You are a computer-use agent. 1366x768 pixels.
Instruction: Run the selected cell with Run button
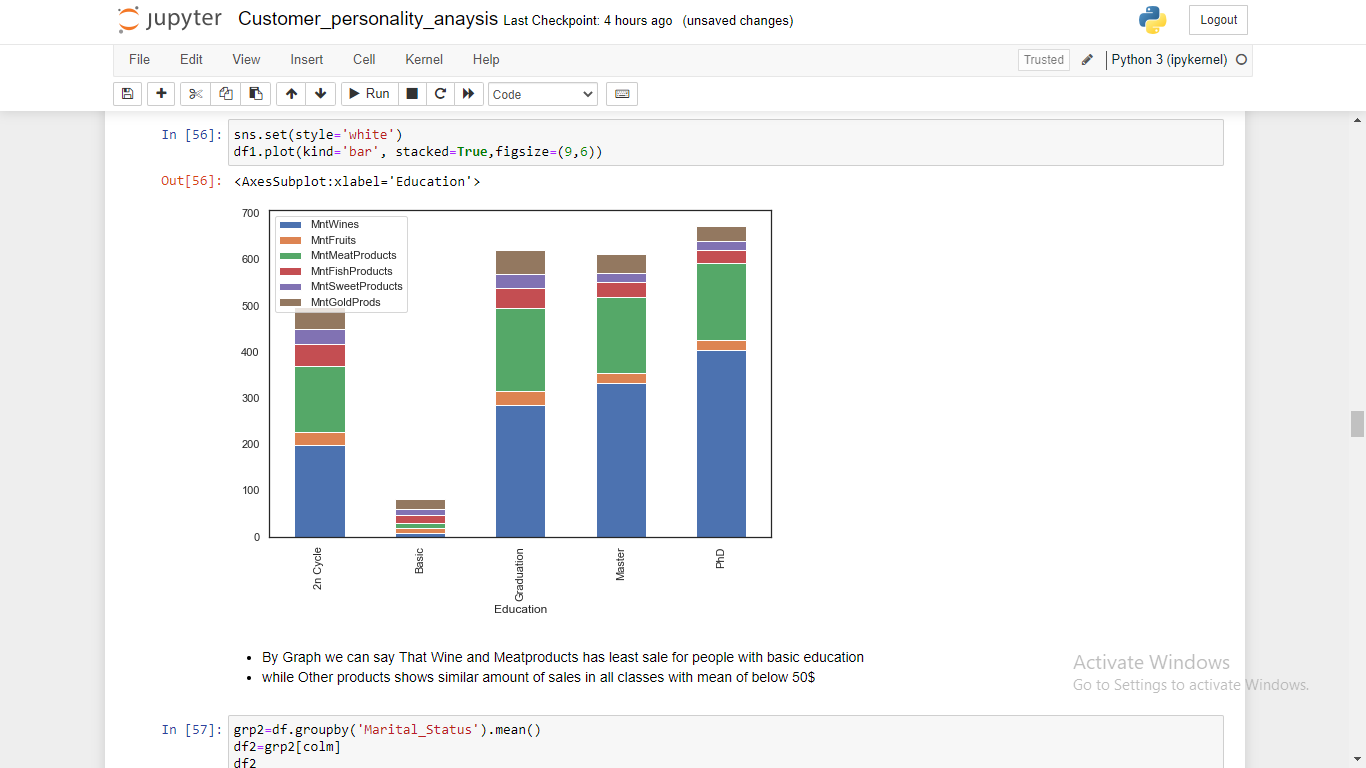pyautogui.click(x=369, y=93)
